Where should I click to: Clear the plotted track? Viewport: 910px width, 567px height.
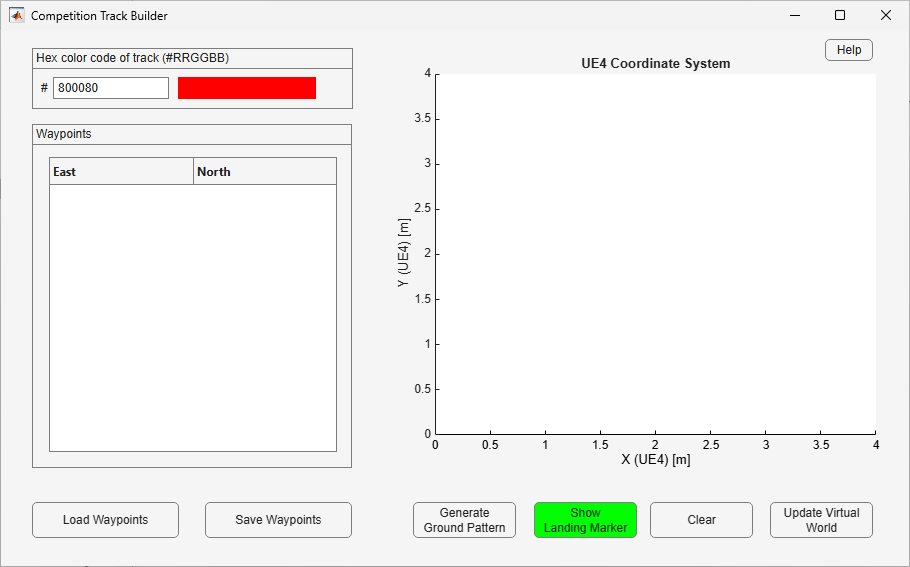[701, 520]
